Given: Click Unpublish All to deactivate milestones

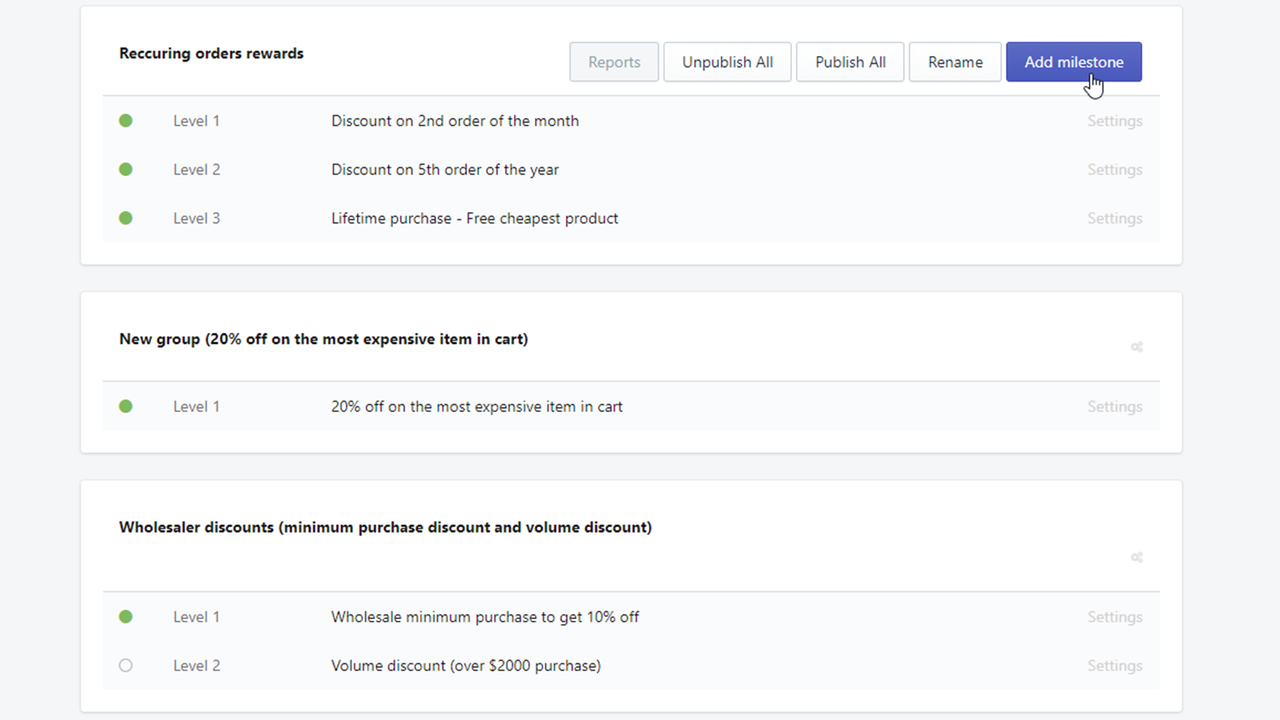Looking at the screenshot, I should point(727,61).
